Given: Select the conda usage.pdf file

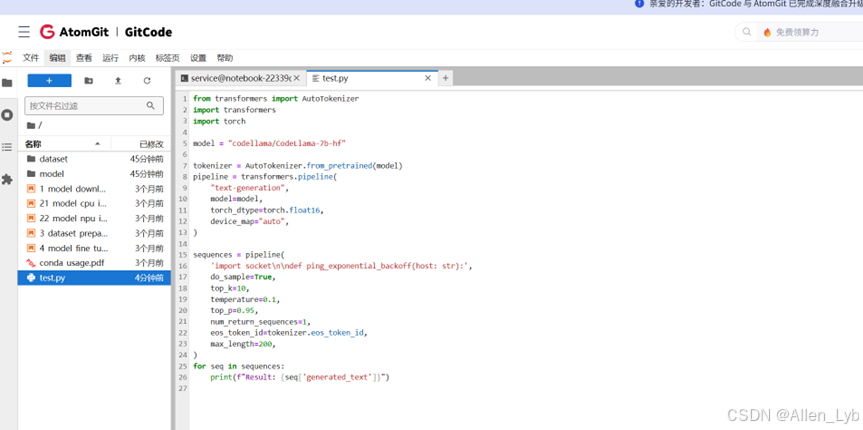Looking at the screenshot, I should 95,263.
